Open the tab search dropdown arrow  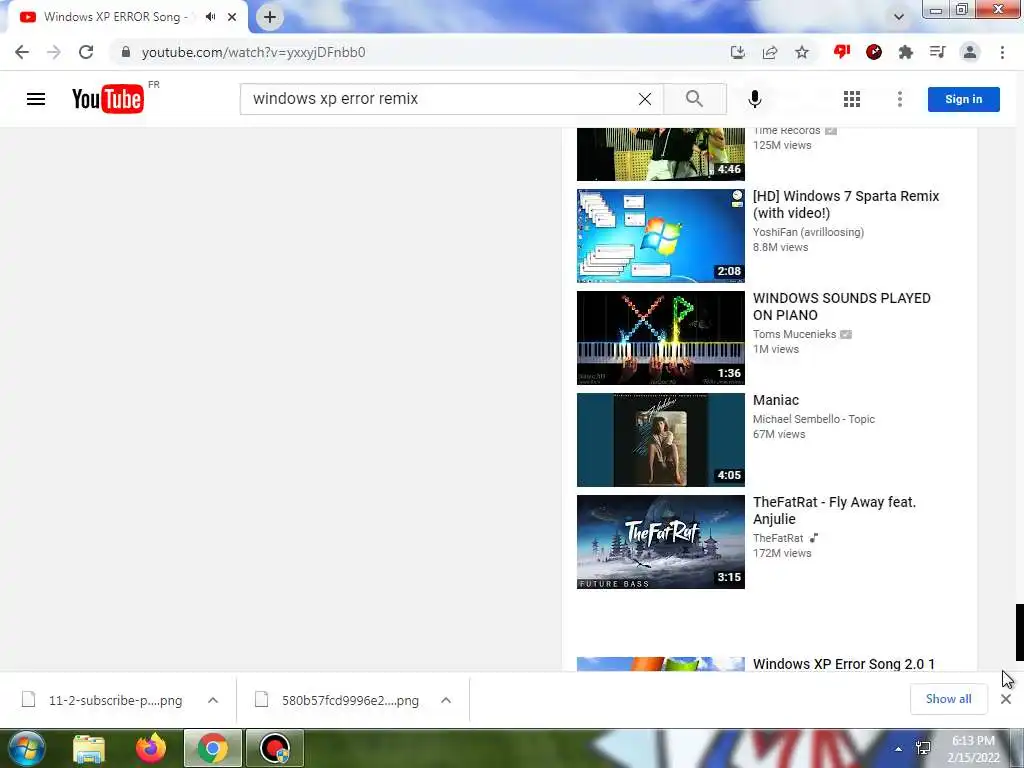(x=899, y=17)
